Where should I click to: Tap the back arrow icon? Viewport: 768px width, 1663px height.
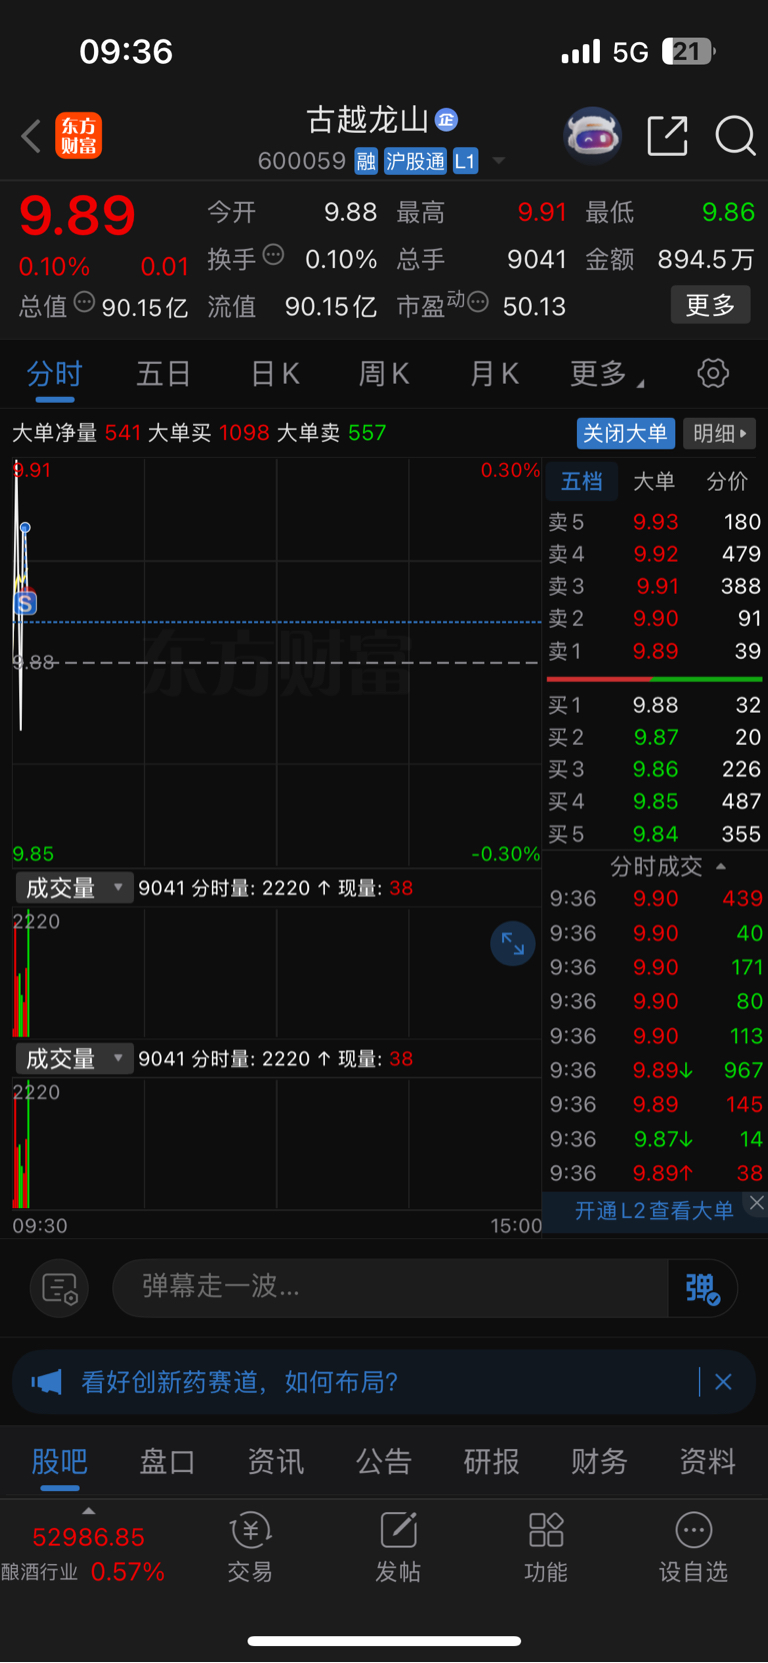point(31,136)
